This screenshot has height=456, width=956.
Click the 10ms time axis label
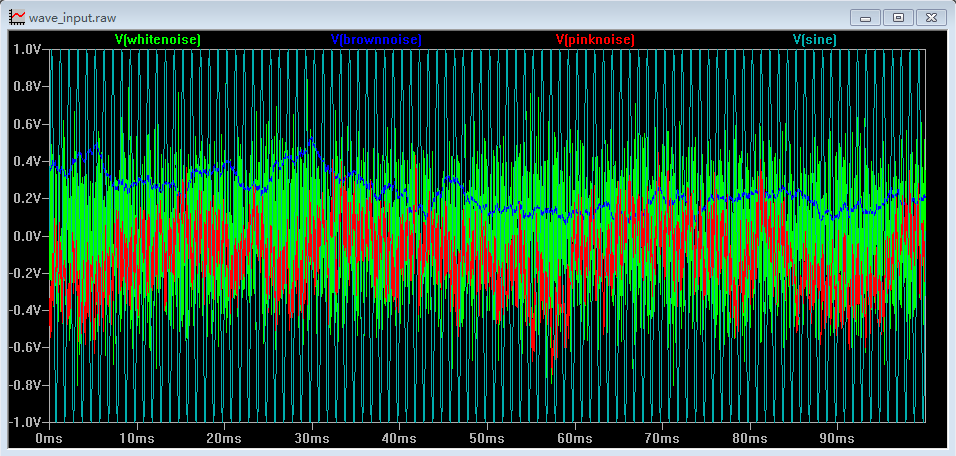pyautogui.click(x=137, y=439)
